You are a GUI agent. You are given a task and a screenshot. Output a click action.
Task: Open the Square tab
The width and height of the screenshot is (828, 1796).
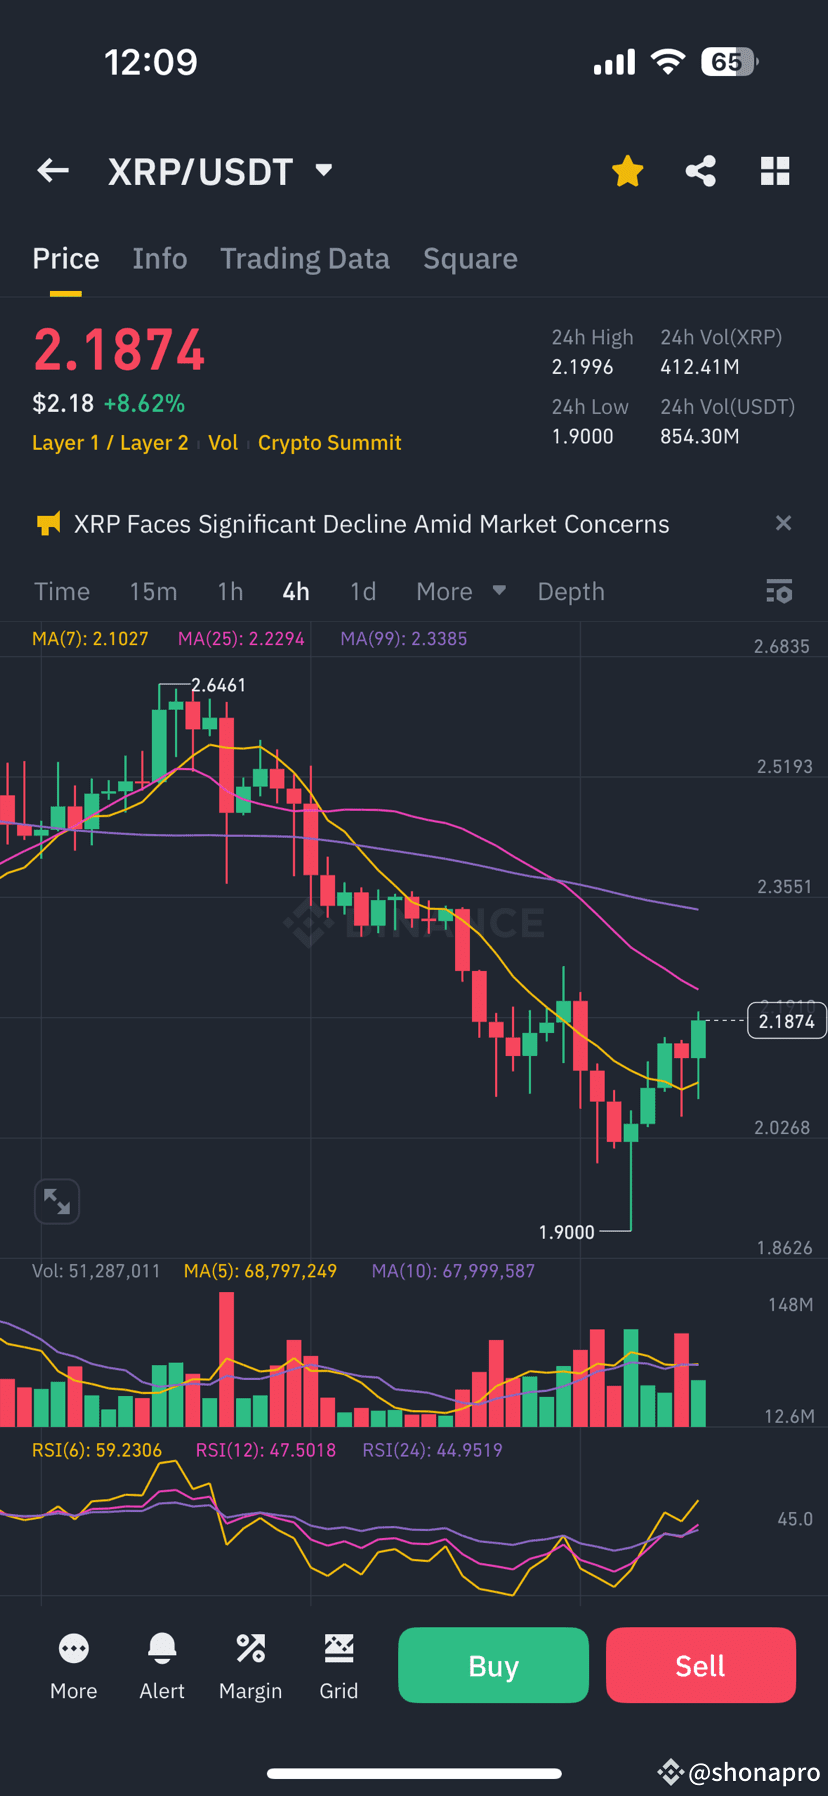point(470,258)
